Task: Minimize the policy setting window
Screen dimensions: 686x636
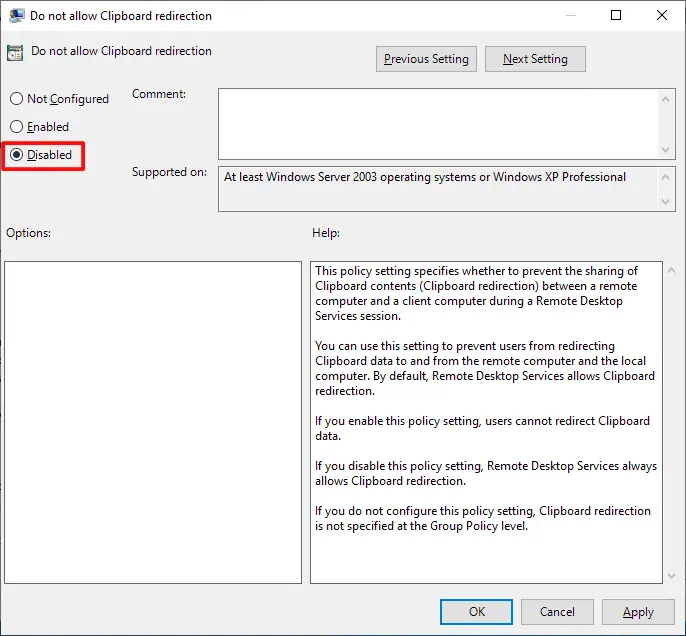Action: (571, 16)
